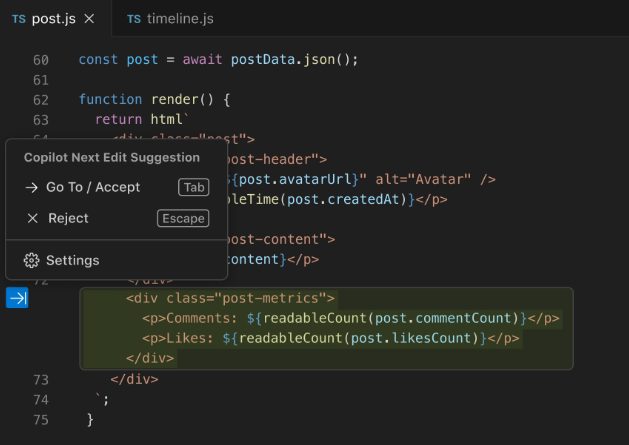Click 'render()' function name
The height and width of the screenshot is (445, 629).
click(x=182, y=100)
